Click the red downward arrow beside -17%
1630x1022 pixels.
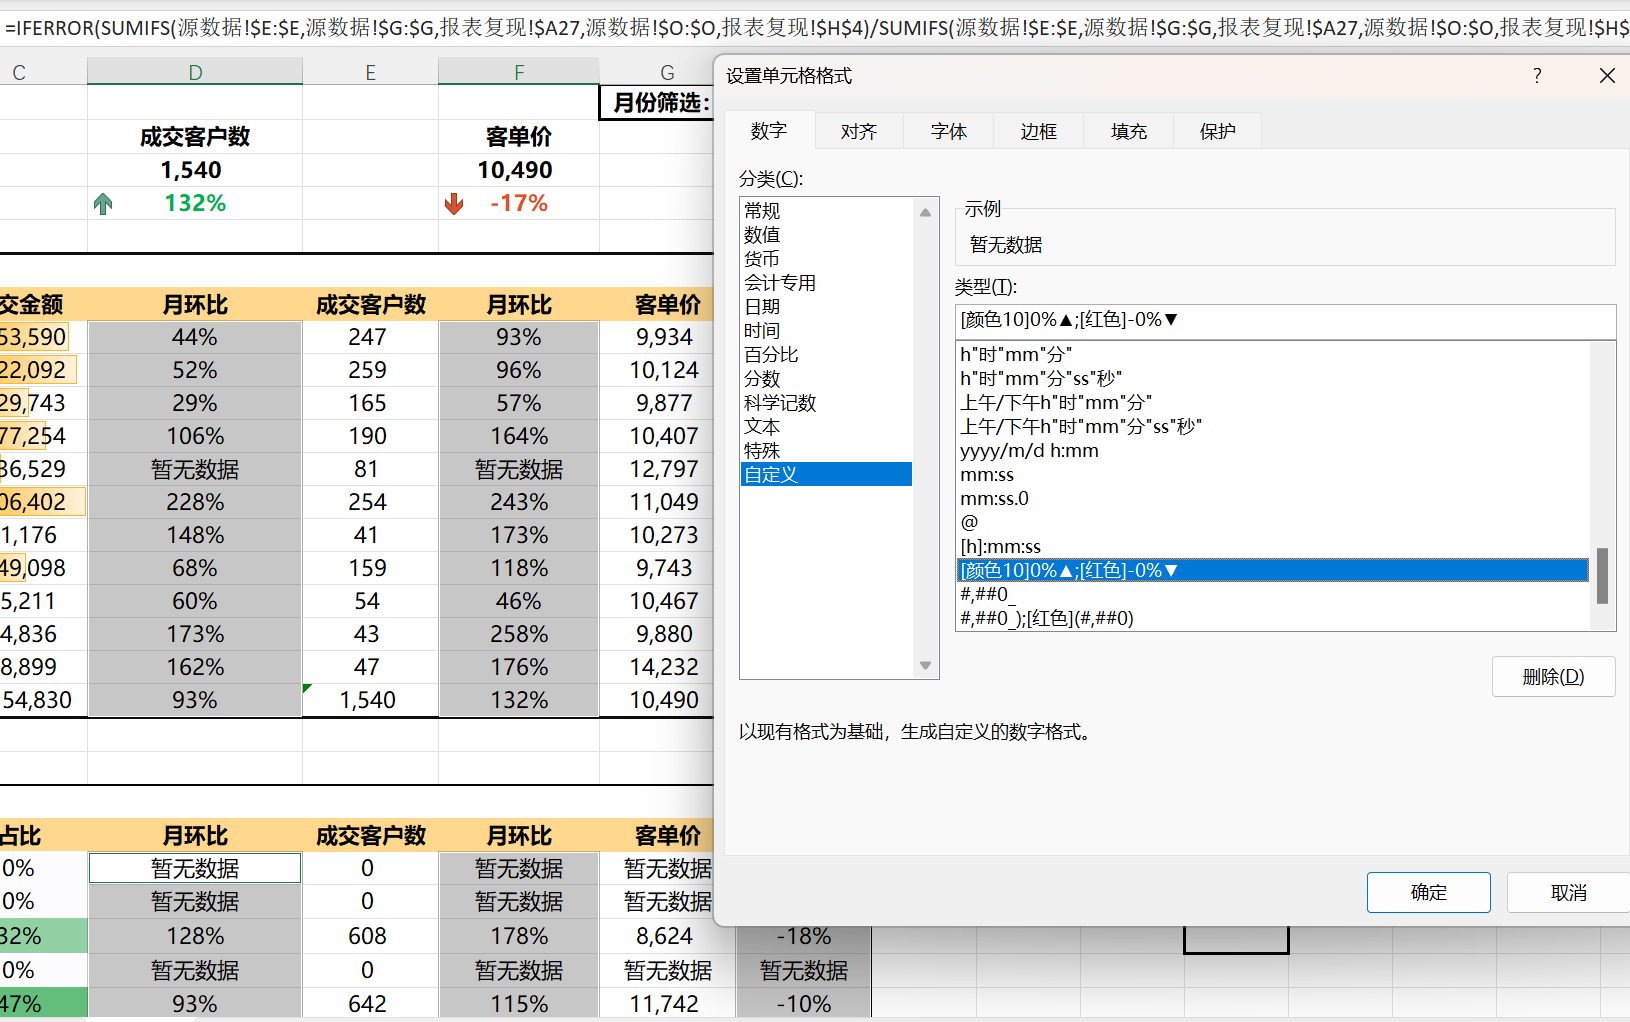455,203
